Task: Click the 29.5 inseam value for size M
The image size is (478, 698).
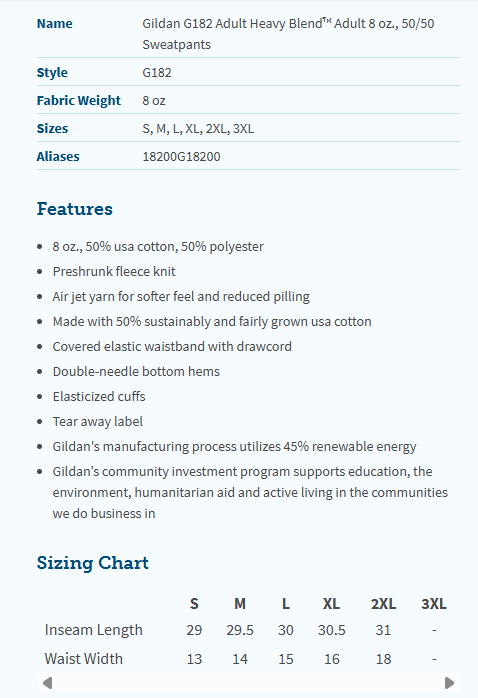Action: point(240,630)
